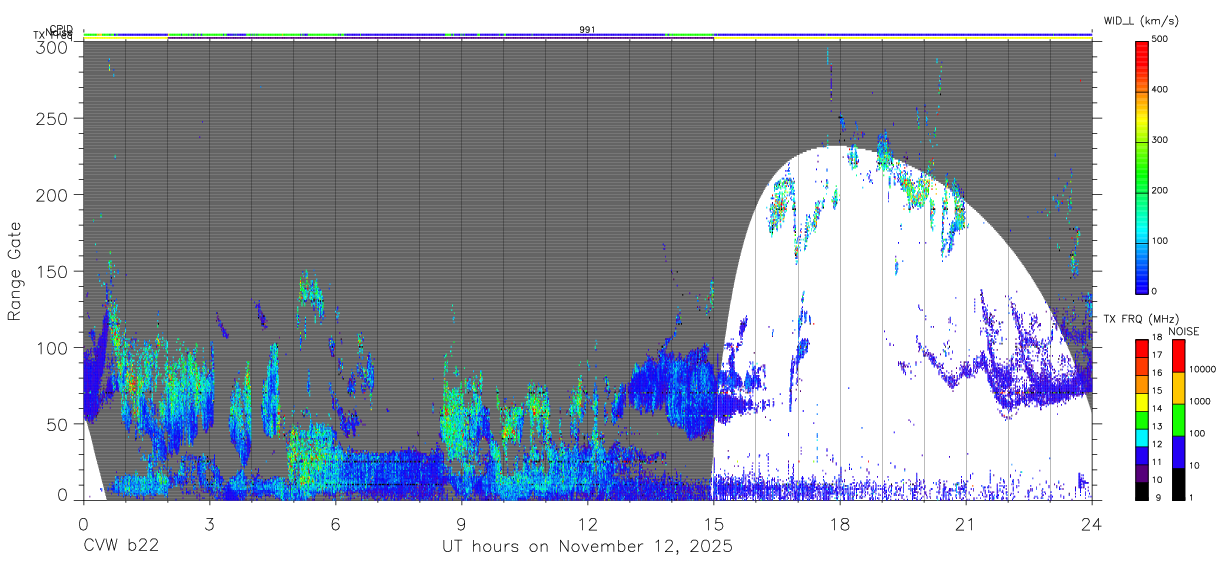Pick the cyan 12–13 MHz TX frequency swatch

(1141, 437)
